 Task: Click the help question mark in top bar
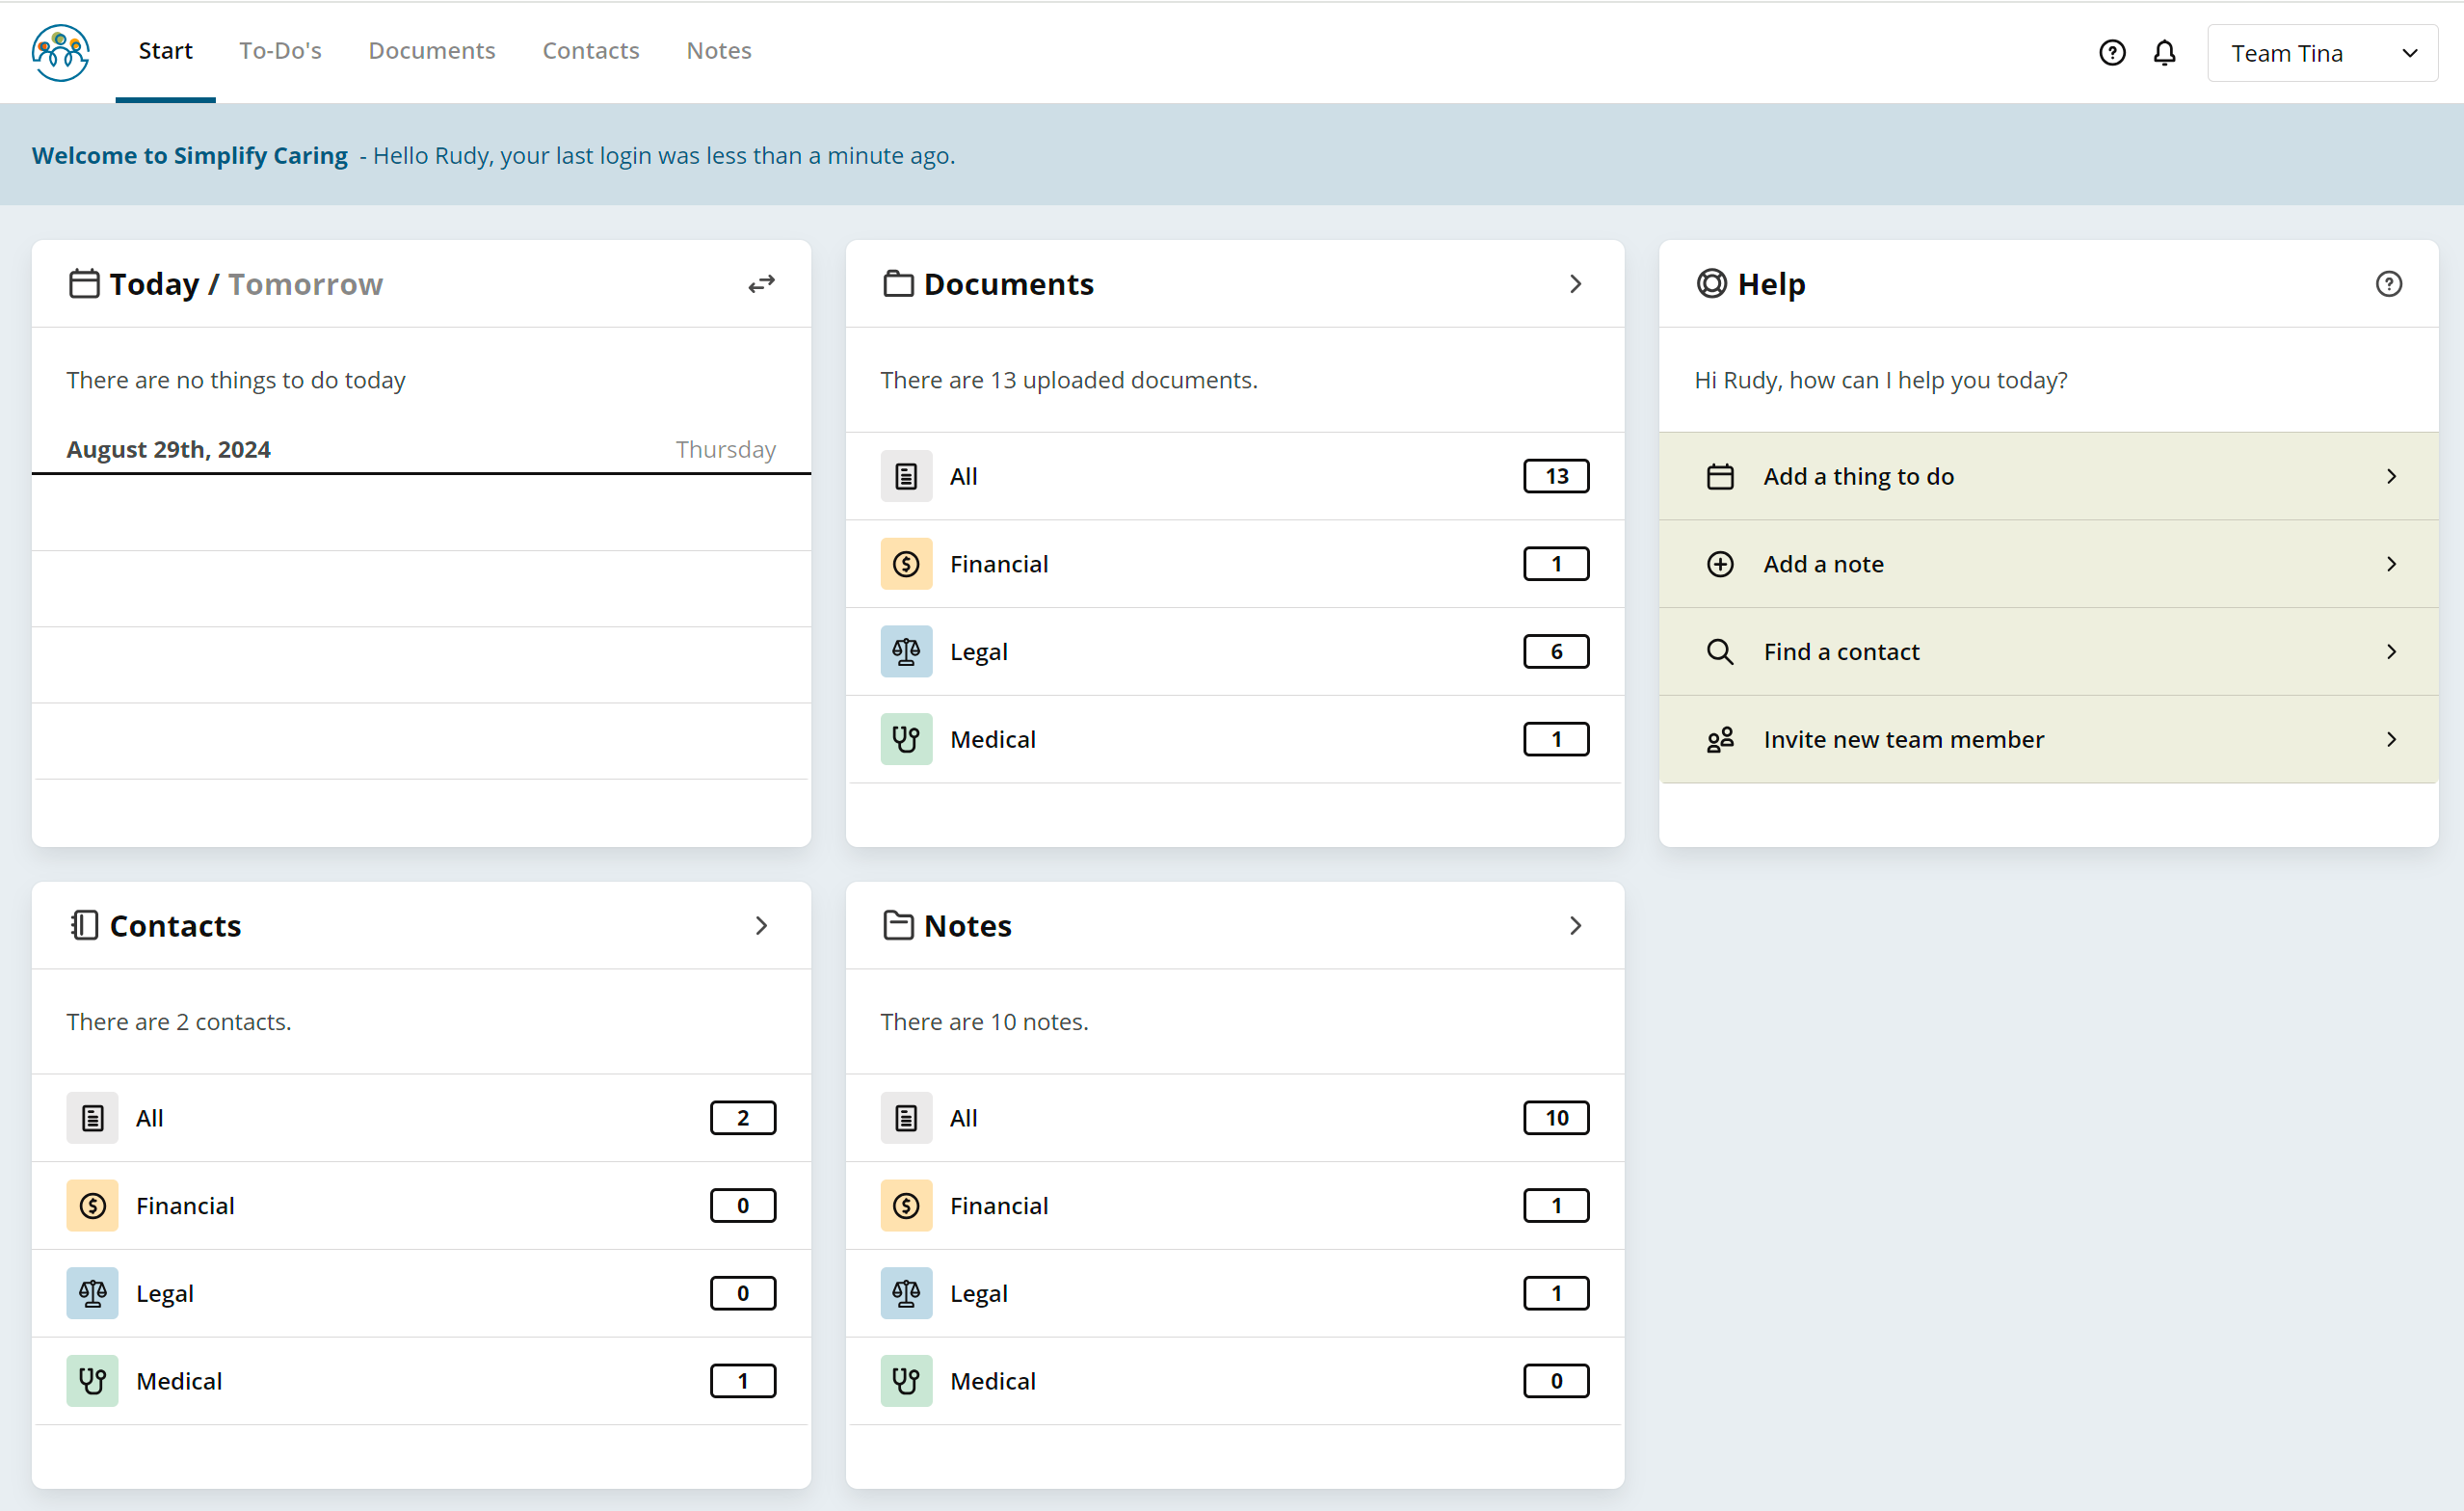pos(2111,53)
